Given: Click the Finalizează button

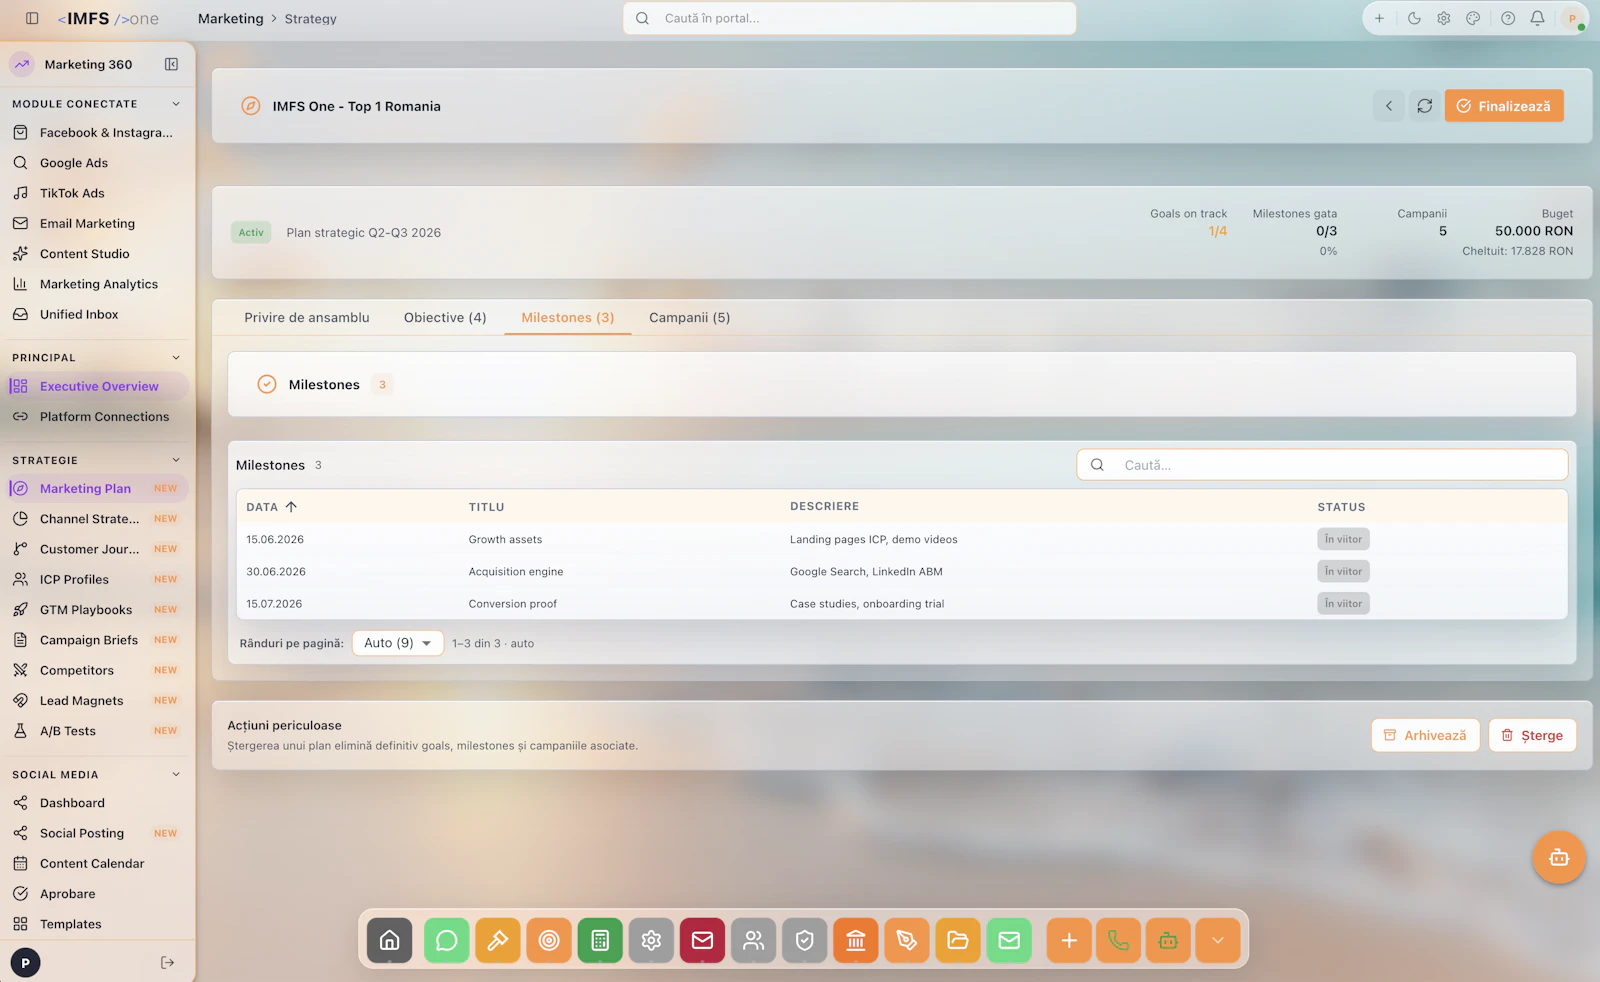Looking at the screenshot, I should 1504,106.
